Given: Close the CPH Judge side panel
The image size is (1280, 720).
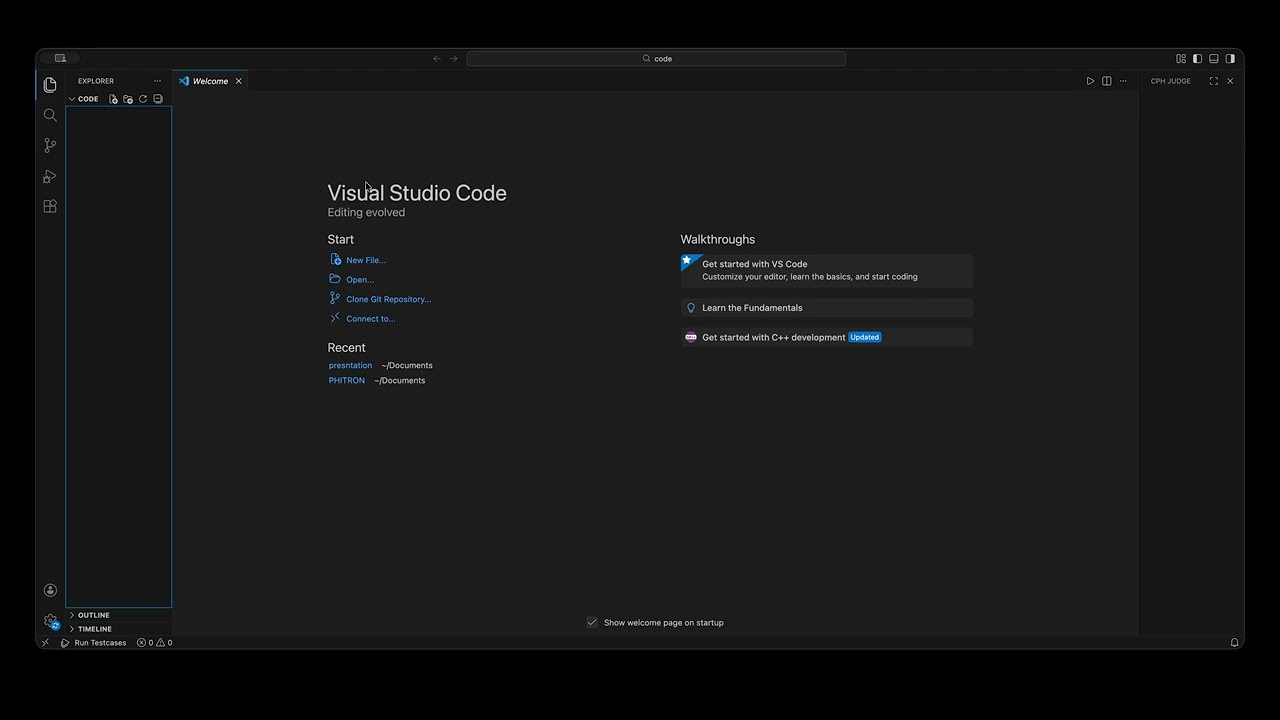Looking at the screenshot, I should click(x=1230, y=81).
